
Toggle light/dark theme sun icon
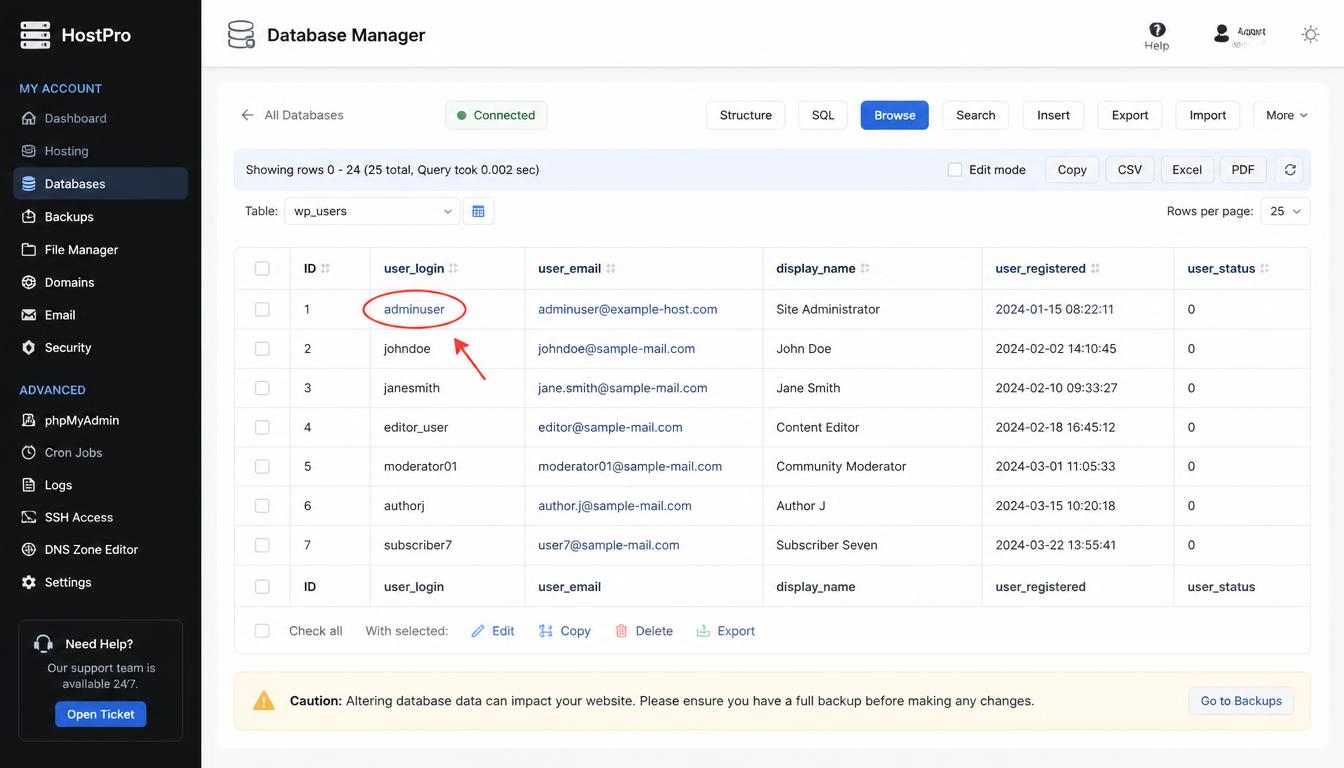[x=1310, y=35]
